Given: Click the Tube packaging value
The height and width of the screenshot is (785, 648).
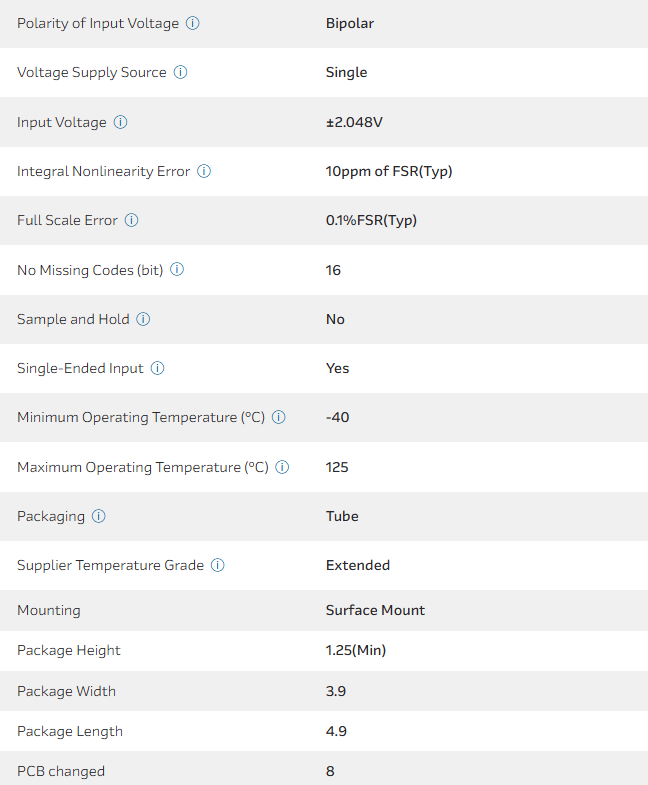Looking at the screenshot, I should tap(342, 516).
